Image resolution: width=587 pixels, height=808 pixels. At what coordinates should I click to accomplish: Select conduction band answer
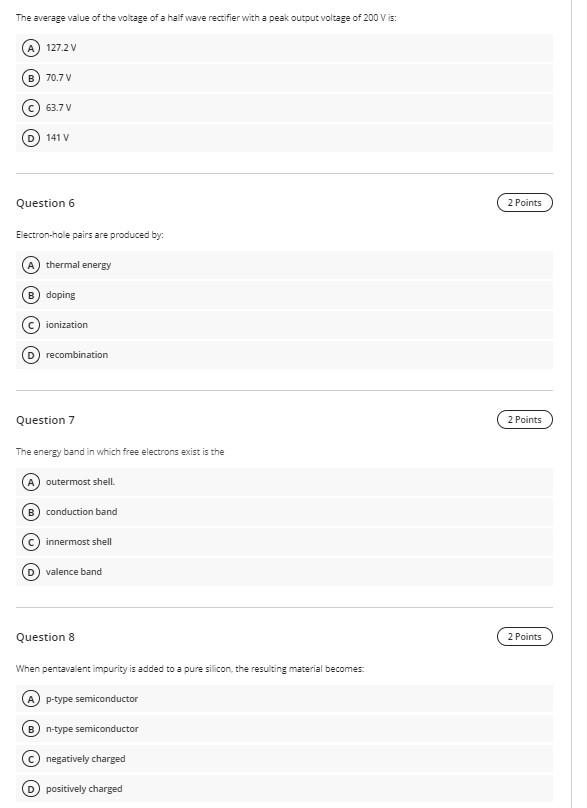[x=284, y=512]
